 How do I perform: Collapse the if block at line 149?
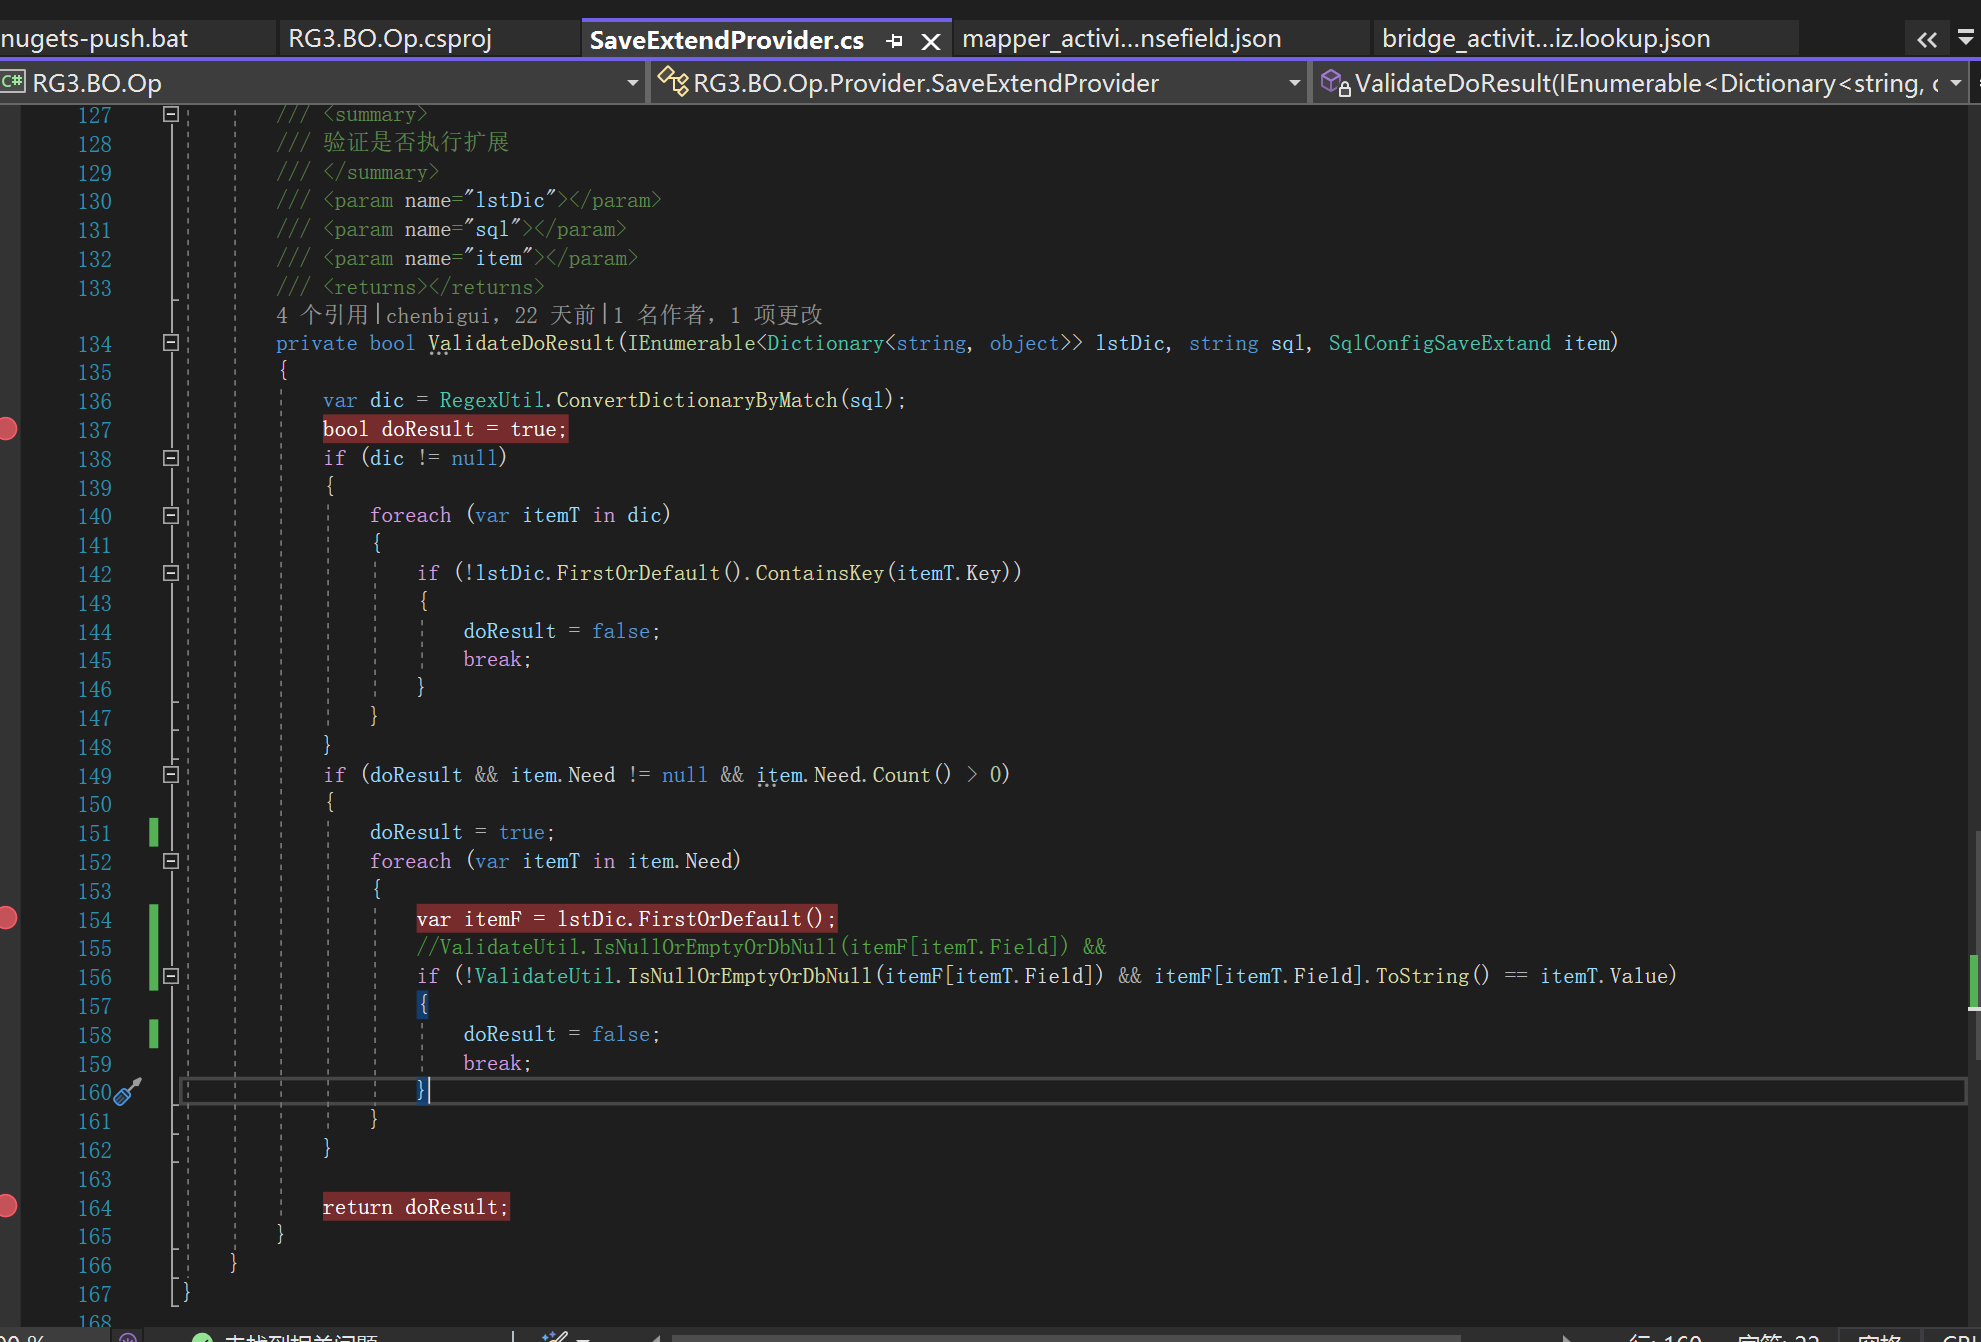click(x=171, y=775)
